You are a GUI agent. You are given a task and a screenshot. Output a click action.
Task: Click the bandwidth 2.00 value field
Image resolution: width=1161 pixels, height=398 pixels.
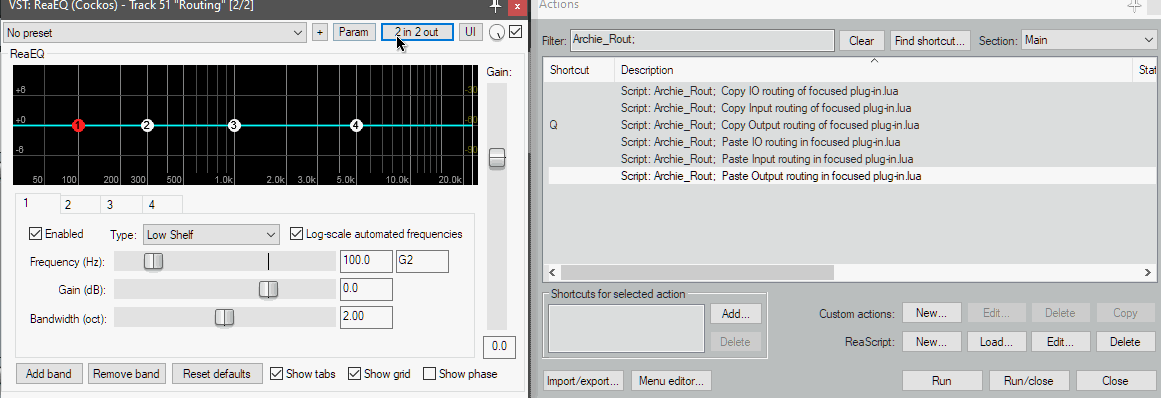(x=366, y=317)
